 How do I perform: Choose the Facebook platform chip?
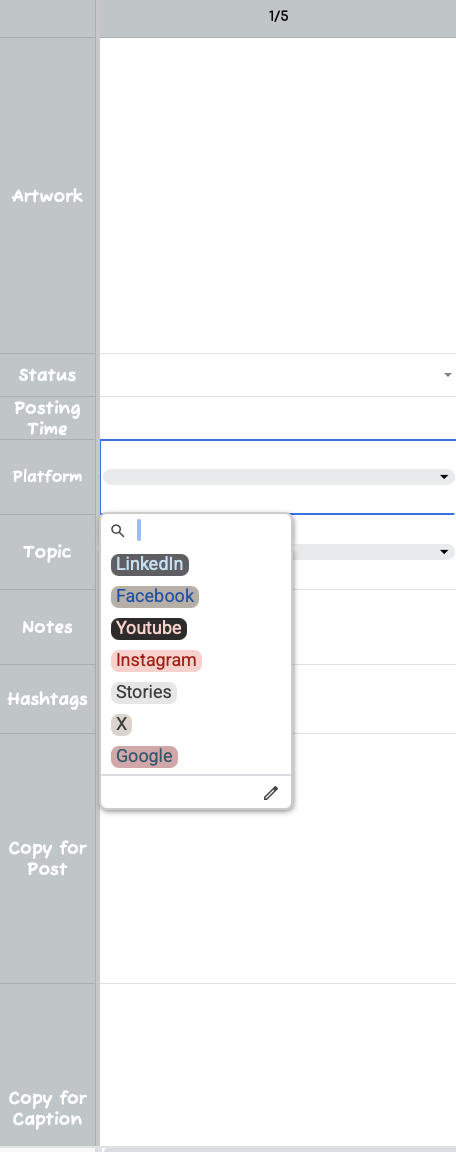[x=155, y=596]
